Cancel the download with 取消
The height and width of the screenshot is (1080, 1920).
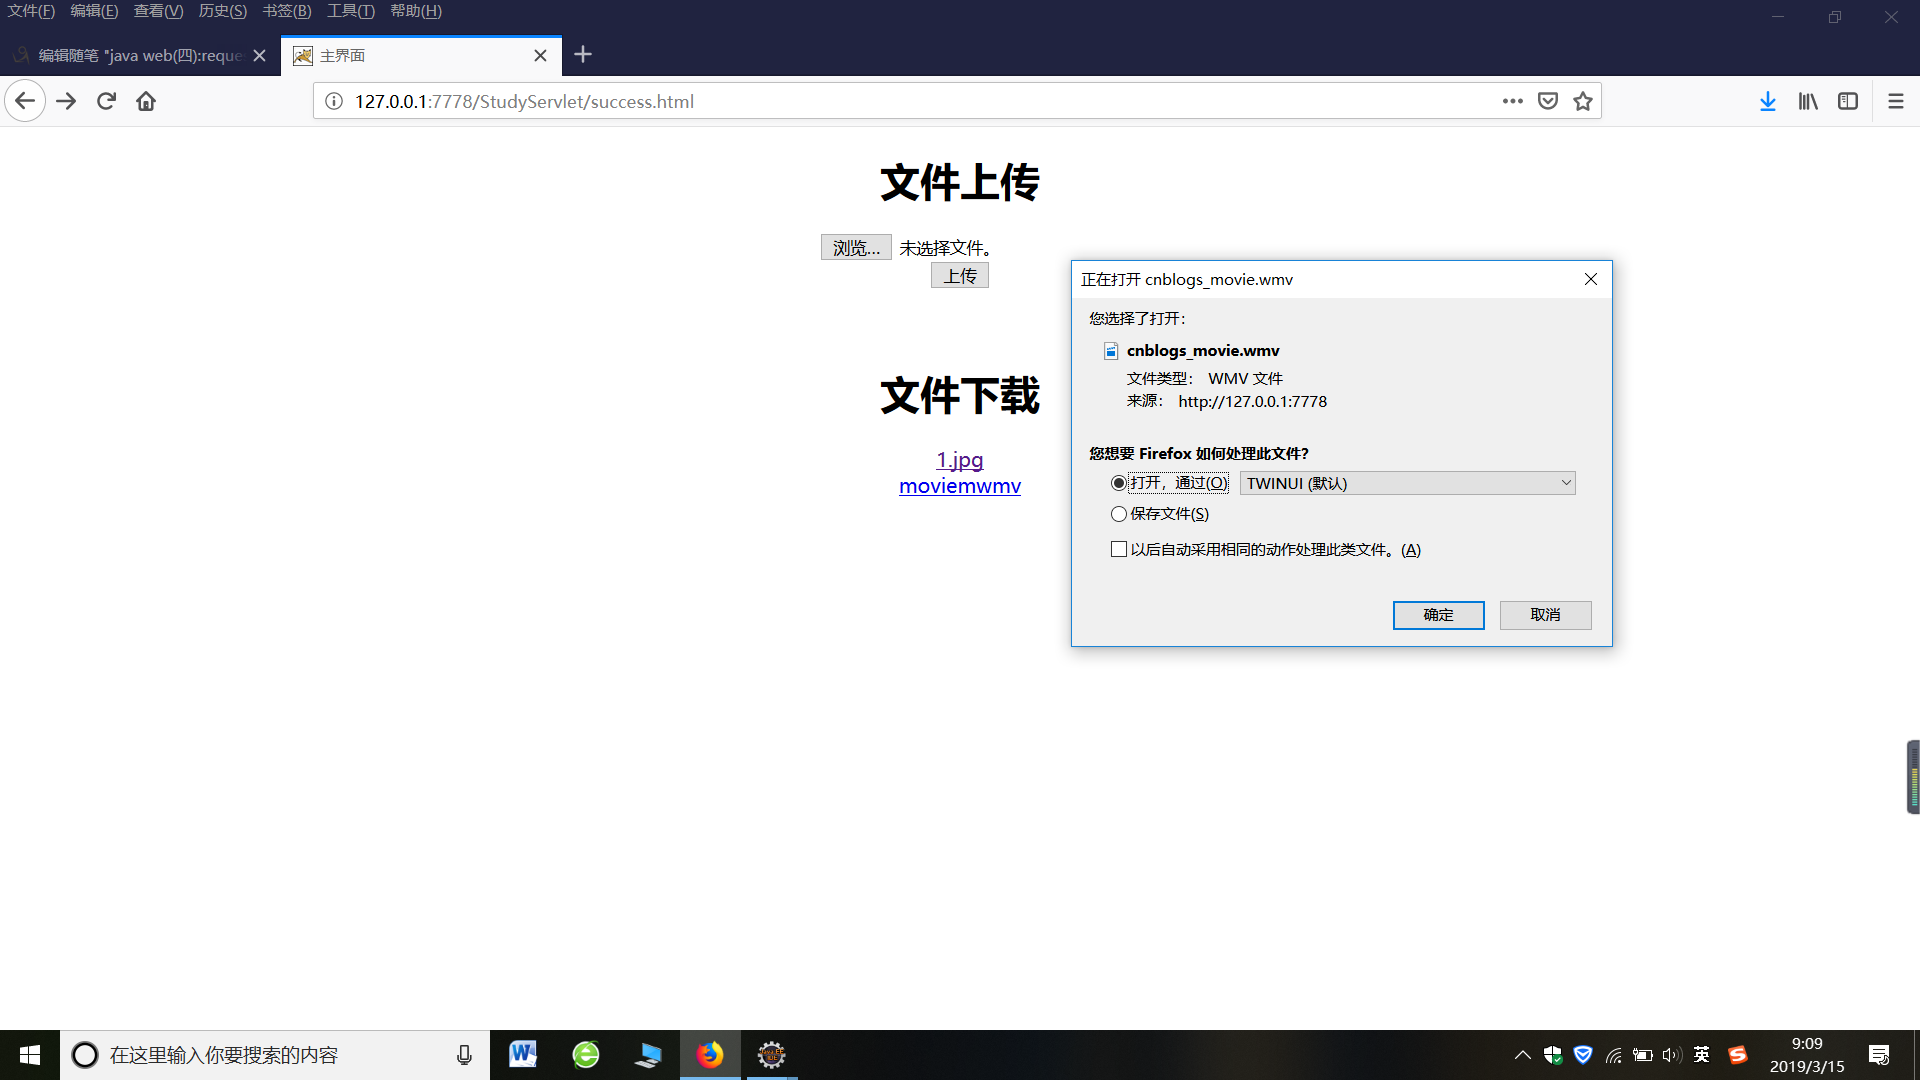pyautogui.click(x=1545, y=615)
